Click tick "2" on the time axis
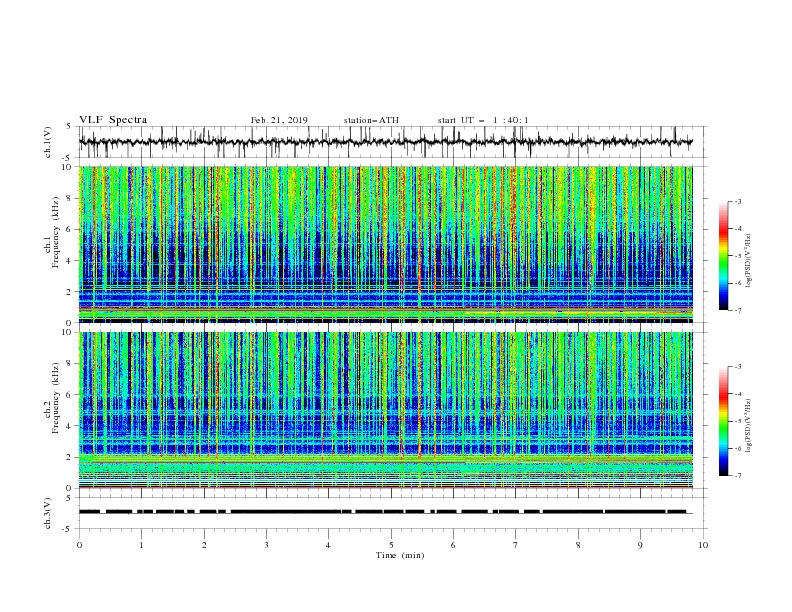The image size is (792, 612). coord(204,545)
